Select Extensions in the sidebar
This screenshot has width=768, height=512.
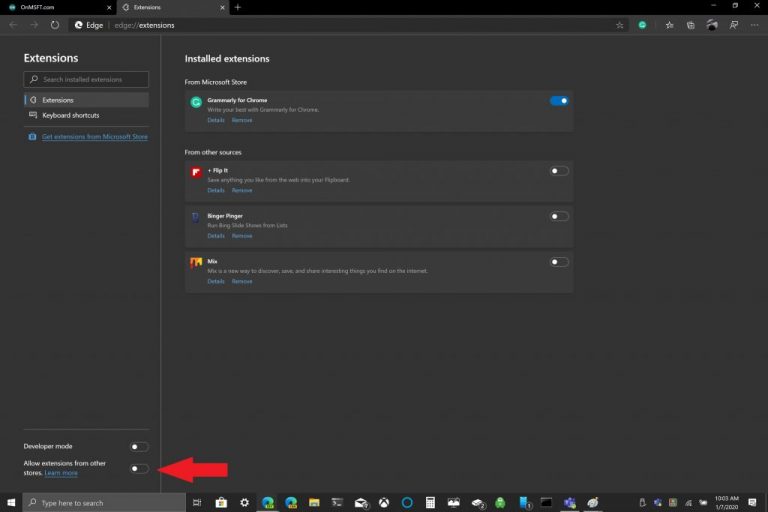tap(86, 100)
